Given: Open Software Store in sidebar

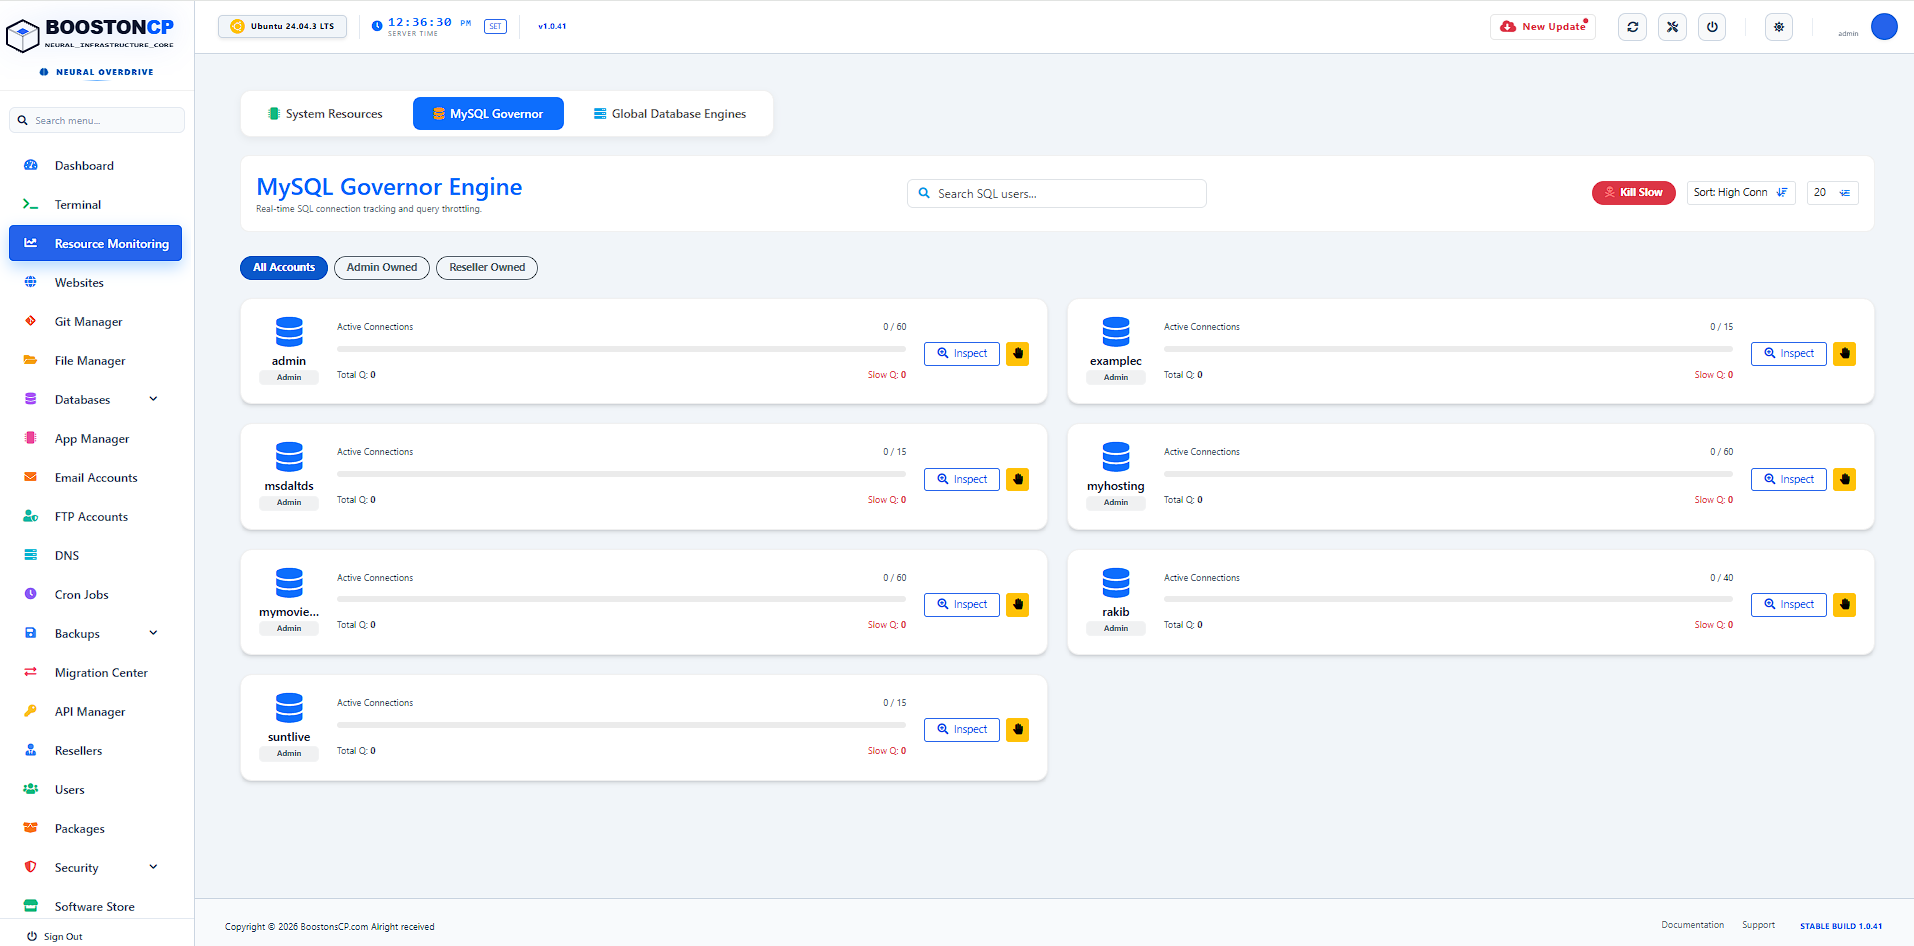Looking at the screenshot, I should pos(95,907).
